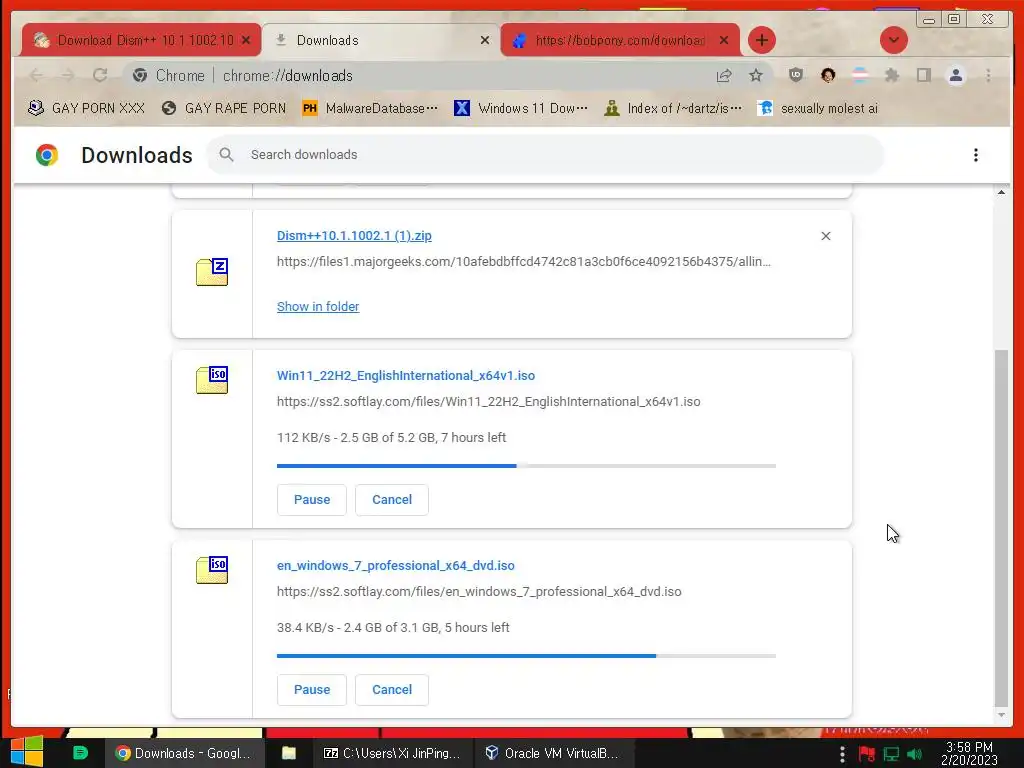1024x768 pixels.
Task: Open the MalwareDatabase bookmark
Action: 370,108
